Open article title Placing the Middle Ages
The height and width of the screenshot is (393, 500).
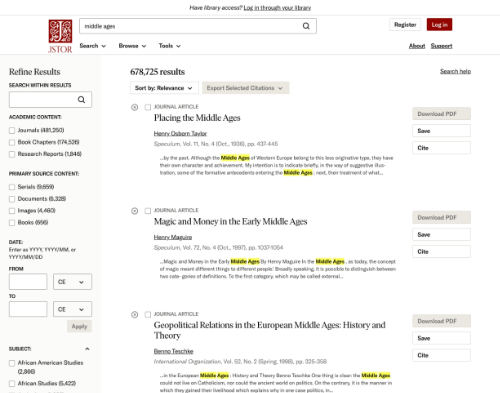(x=197, y=118)
